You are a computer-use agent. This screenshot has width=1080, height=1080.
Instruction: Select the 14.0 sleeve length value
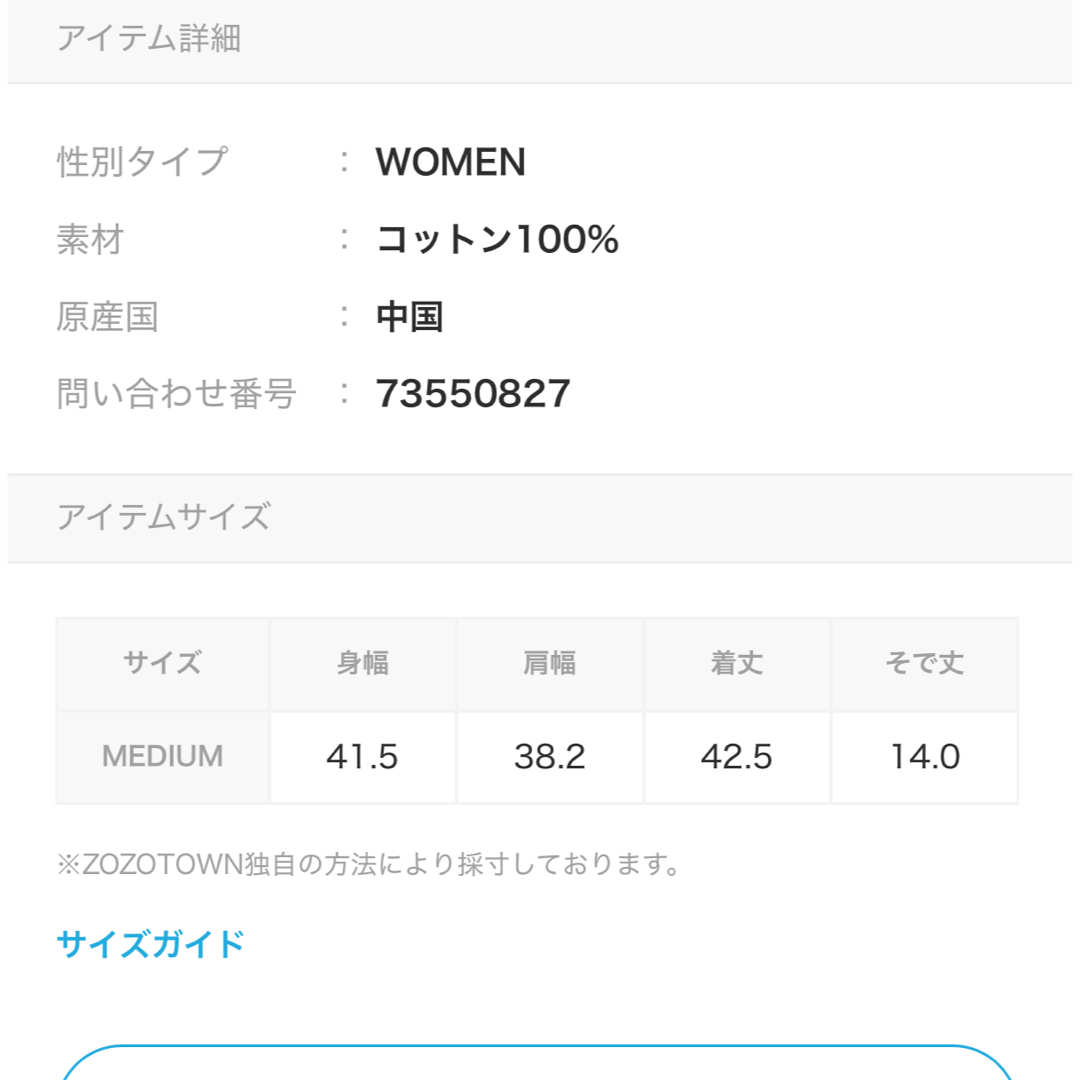coord(925,757)
